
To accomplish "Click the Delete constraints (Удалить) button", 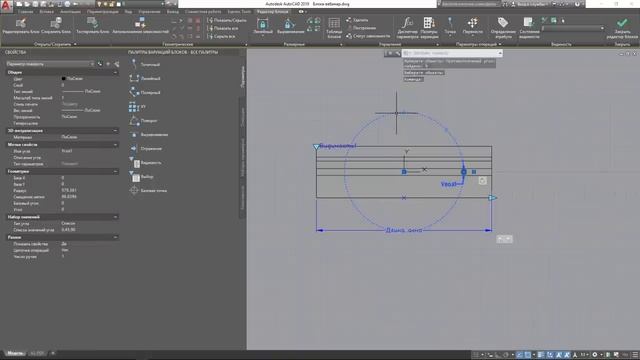I will pyautogui.click(x=357, y=20).
